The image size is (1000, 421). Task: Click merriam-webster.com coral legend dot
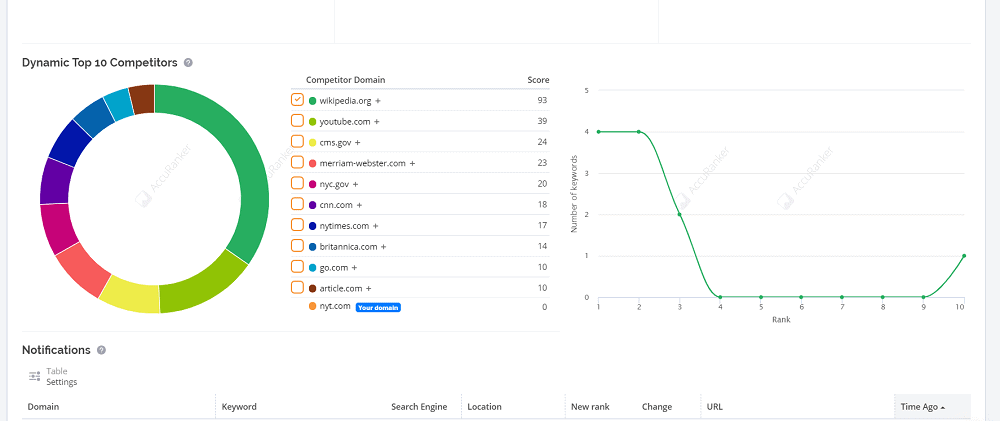[312, 163]
